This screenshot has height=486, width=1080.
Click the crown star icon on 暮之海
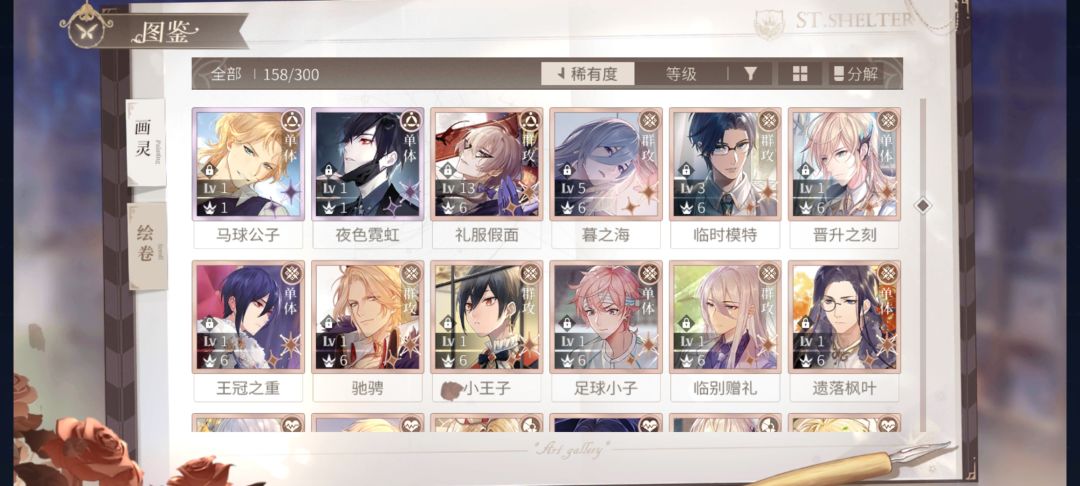567,207
